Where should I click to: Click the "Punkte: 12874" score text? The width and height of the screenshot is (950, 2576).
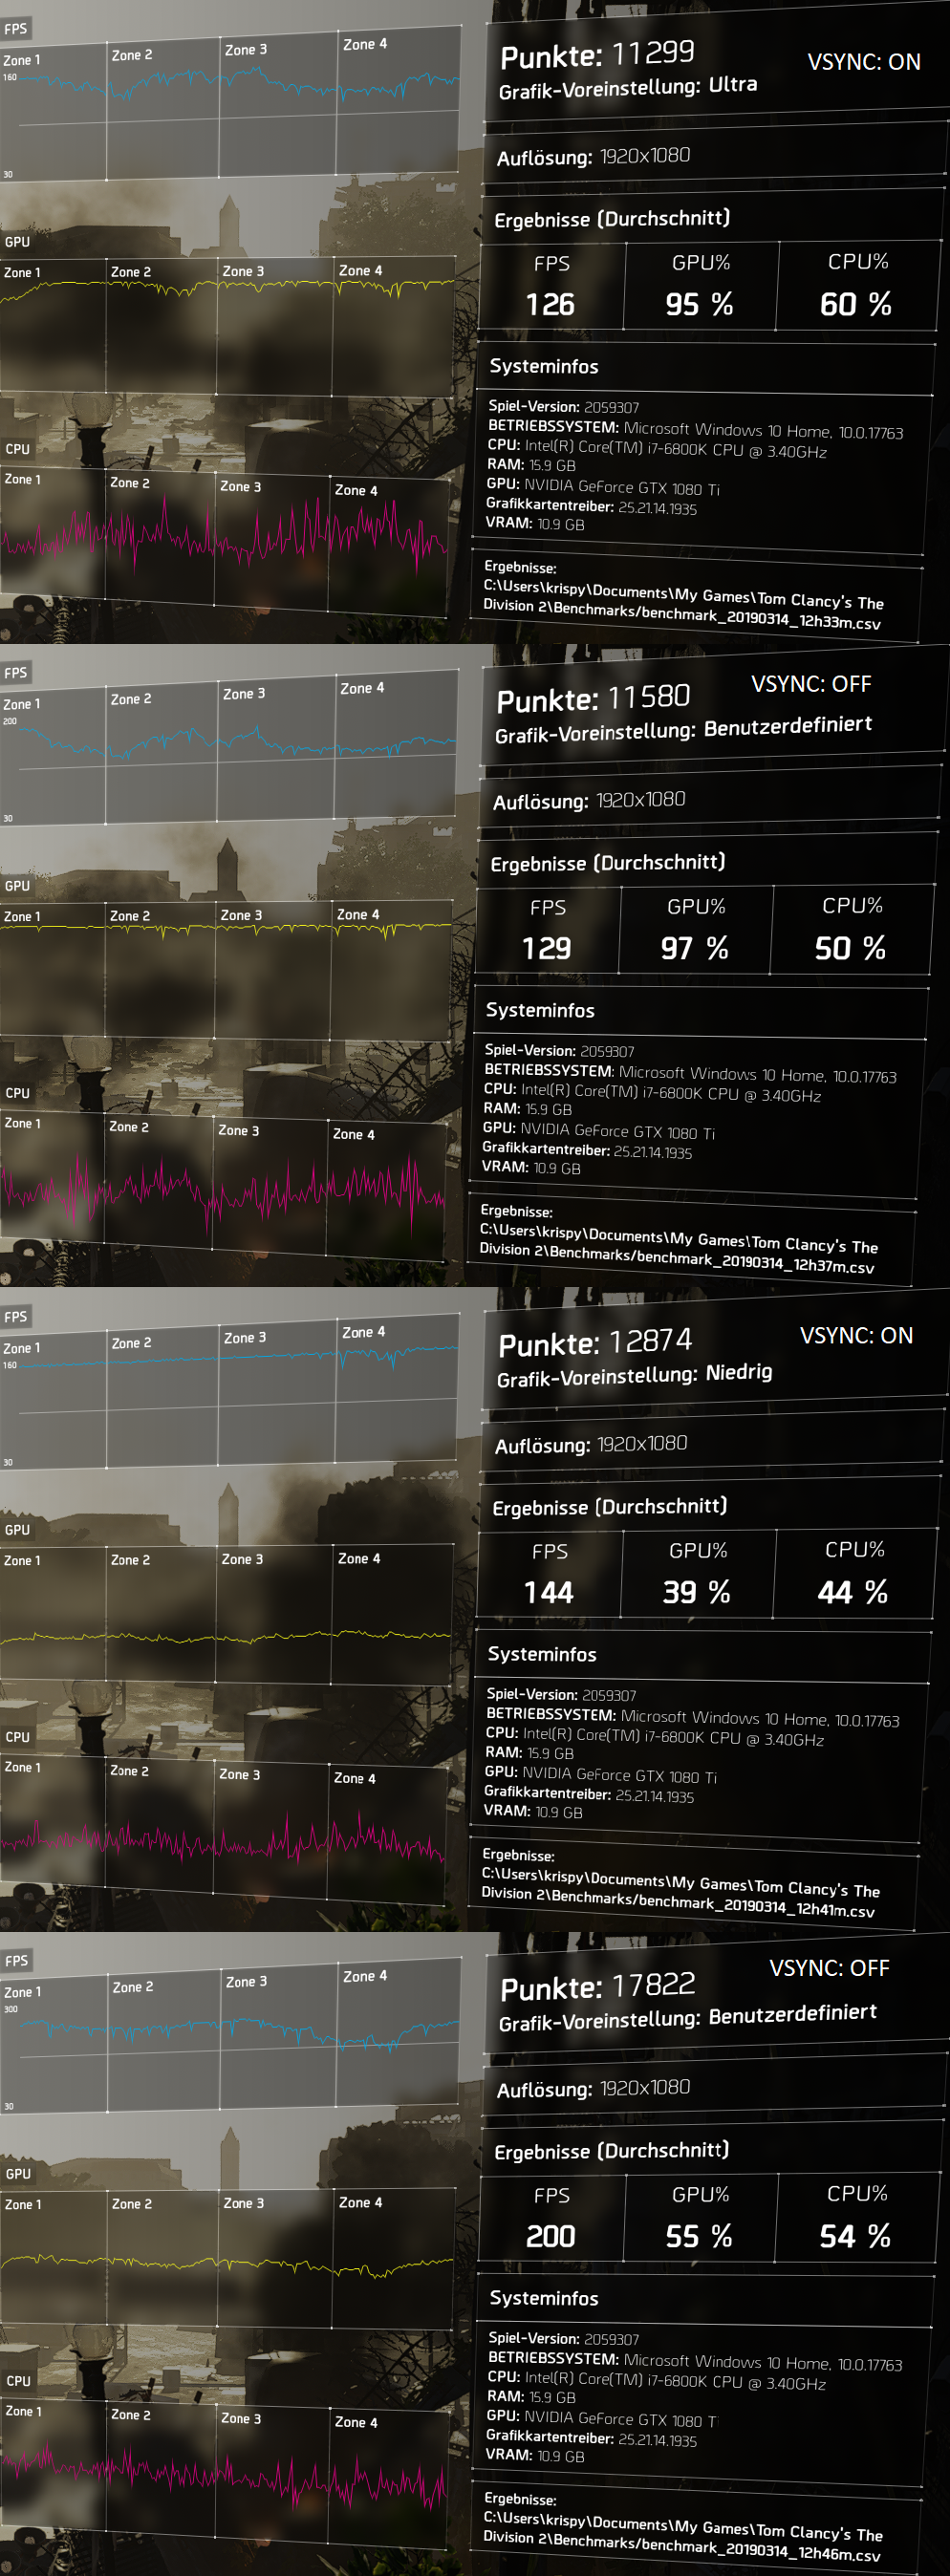tap(595, 1342)
